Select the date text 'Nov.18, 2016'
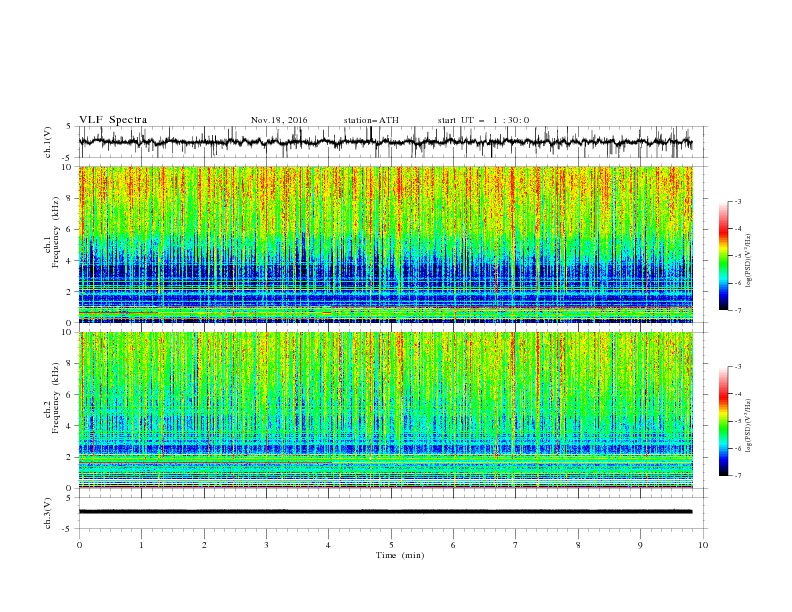 (x=279, y=120)
